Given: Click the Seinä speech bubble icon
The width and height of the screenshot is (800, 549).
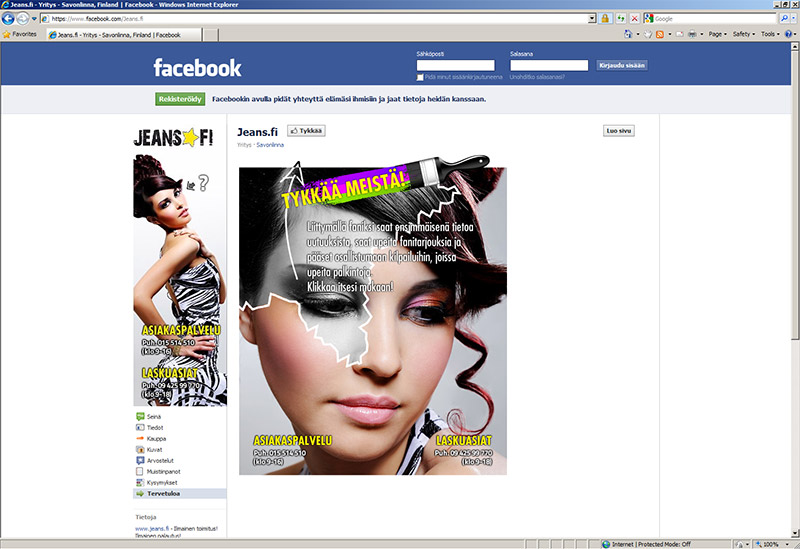Looking at the screenshot, I should [140, 417].
